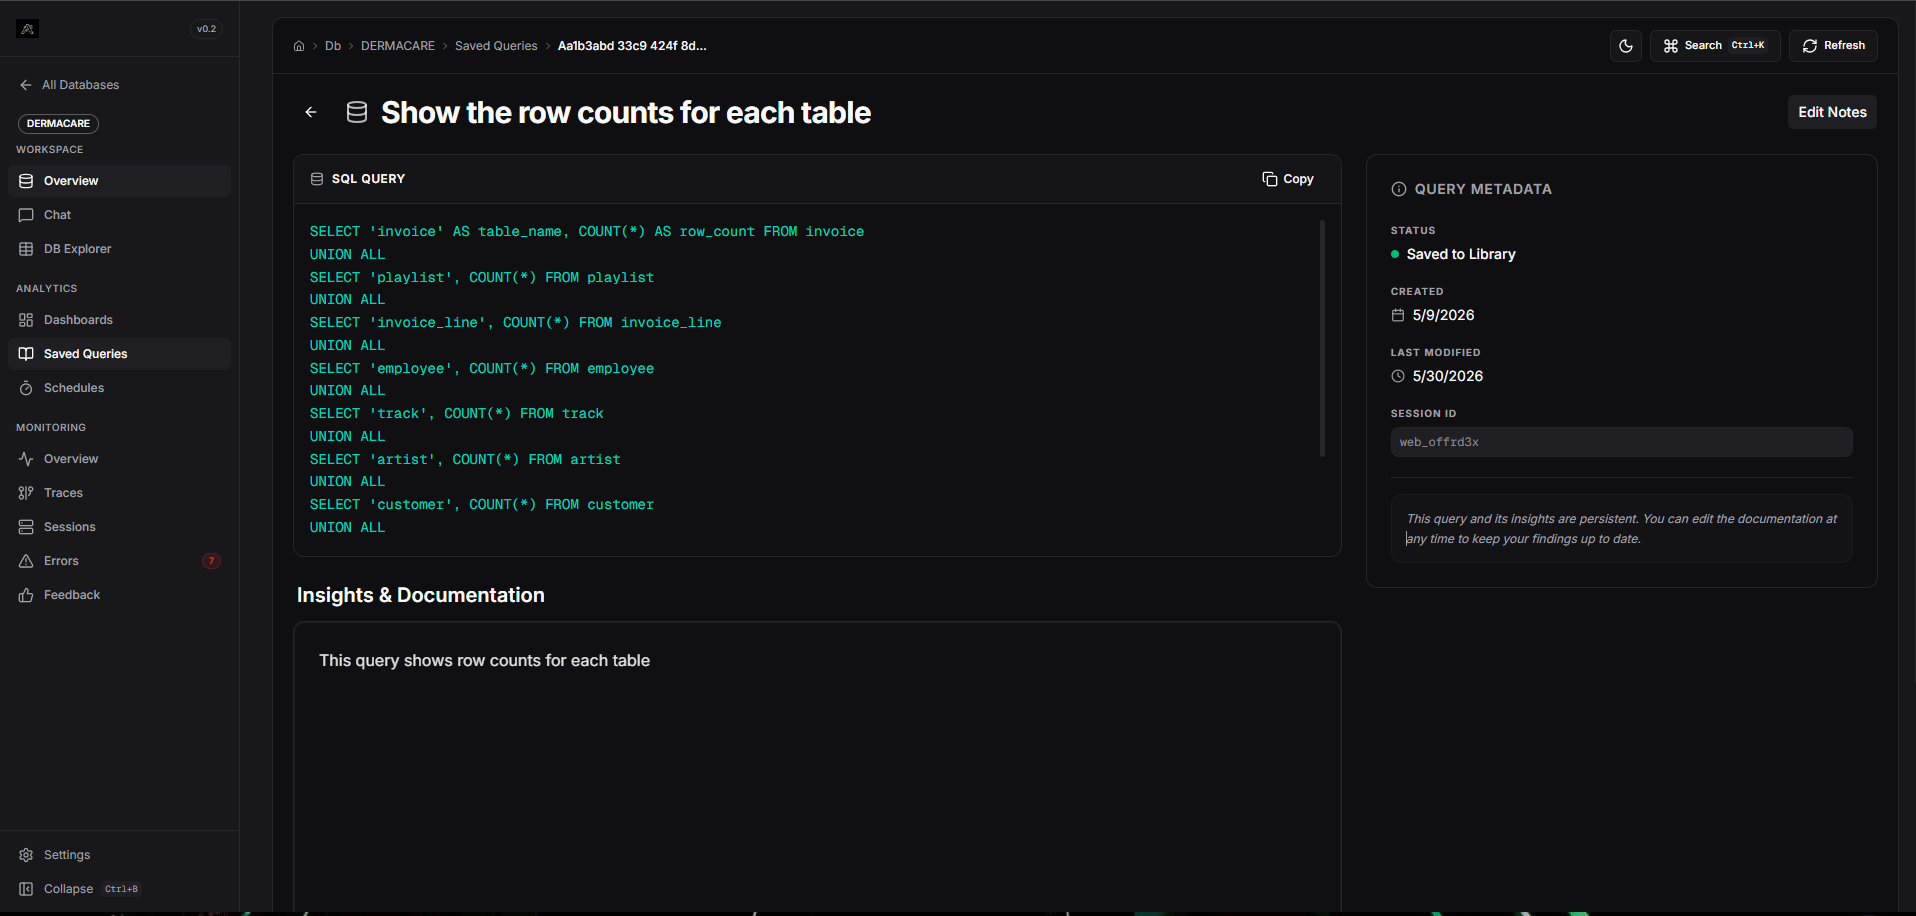Screen dimensions: 1916x916
Task: Open the workspace Overview page
Action: coord(119,181)
